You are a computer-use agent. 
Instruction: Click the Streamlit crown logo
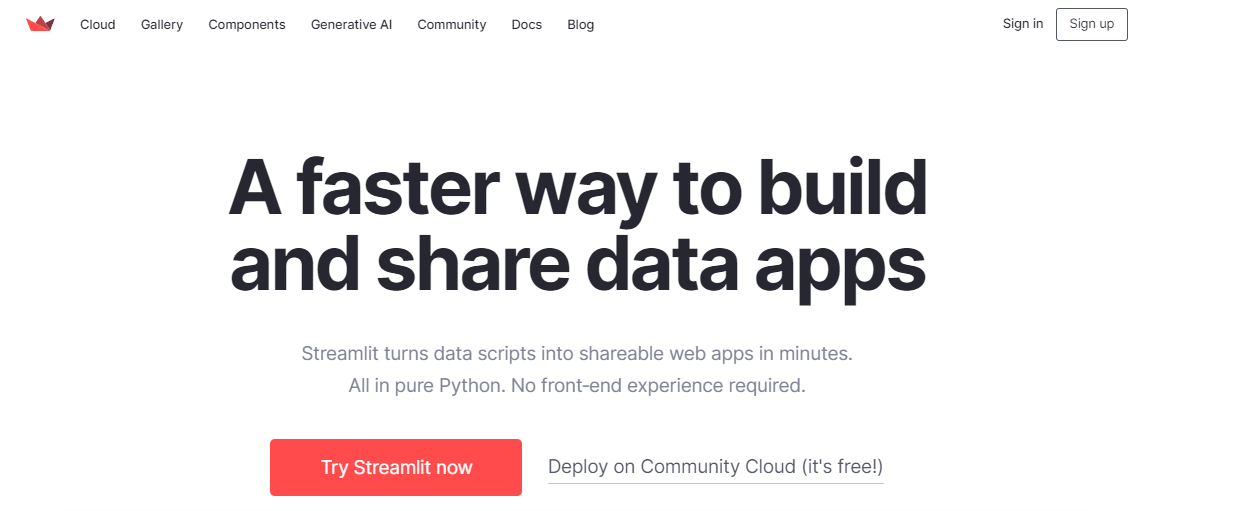(x=40, y=24)
